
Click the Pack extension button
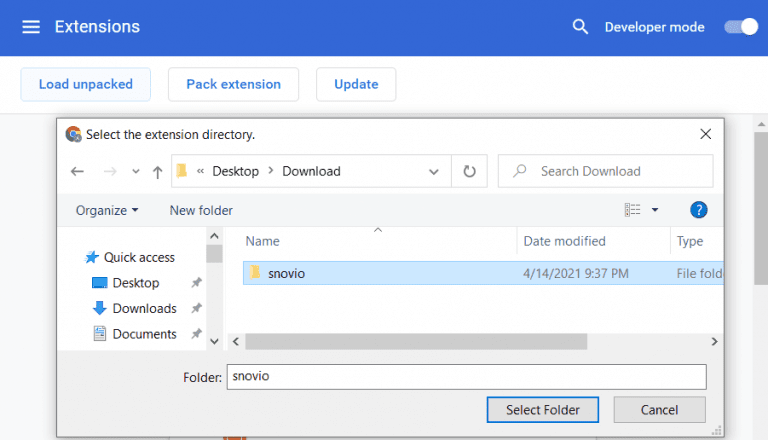[233, 85]
